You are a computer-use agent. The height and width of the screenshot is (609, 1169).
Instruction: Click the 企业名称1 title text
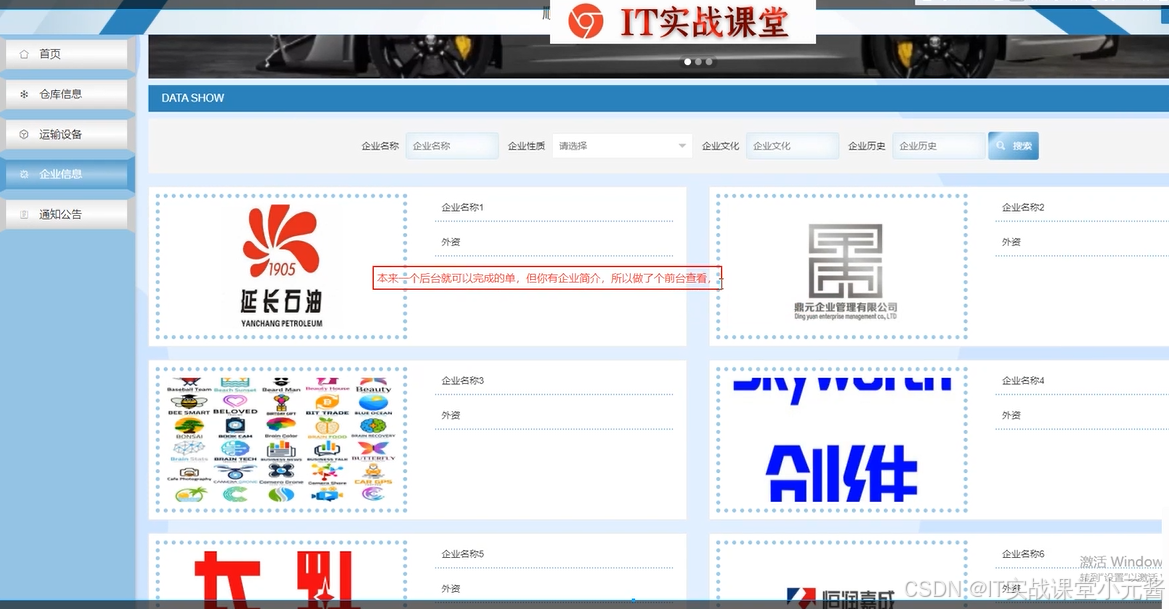462,207
